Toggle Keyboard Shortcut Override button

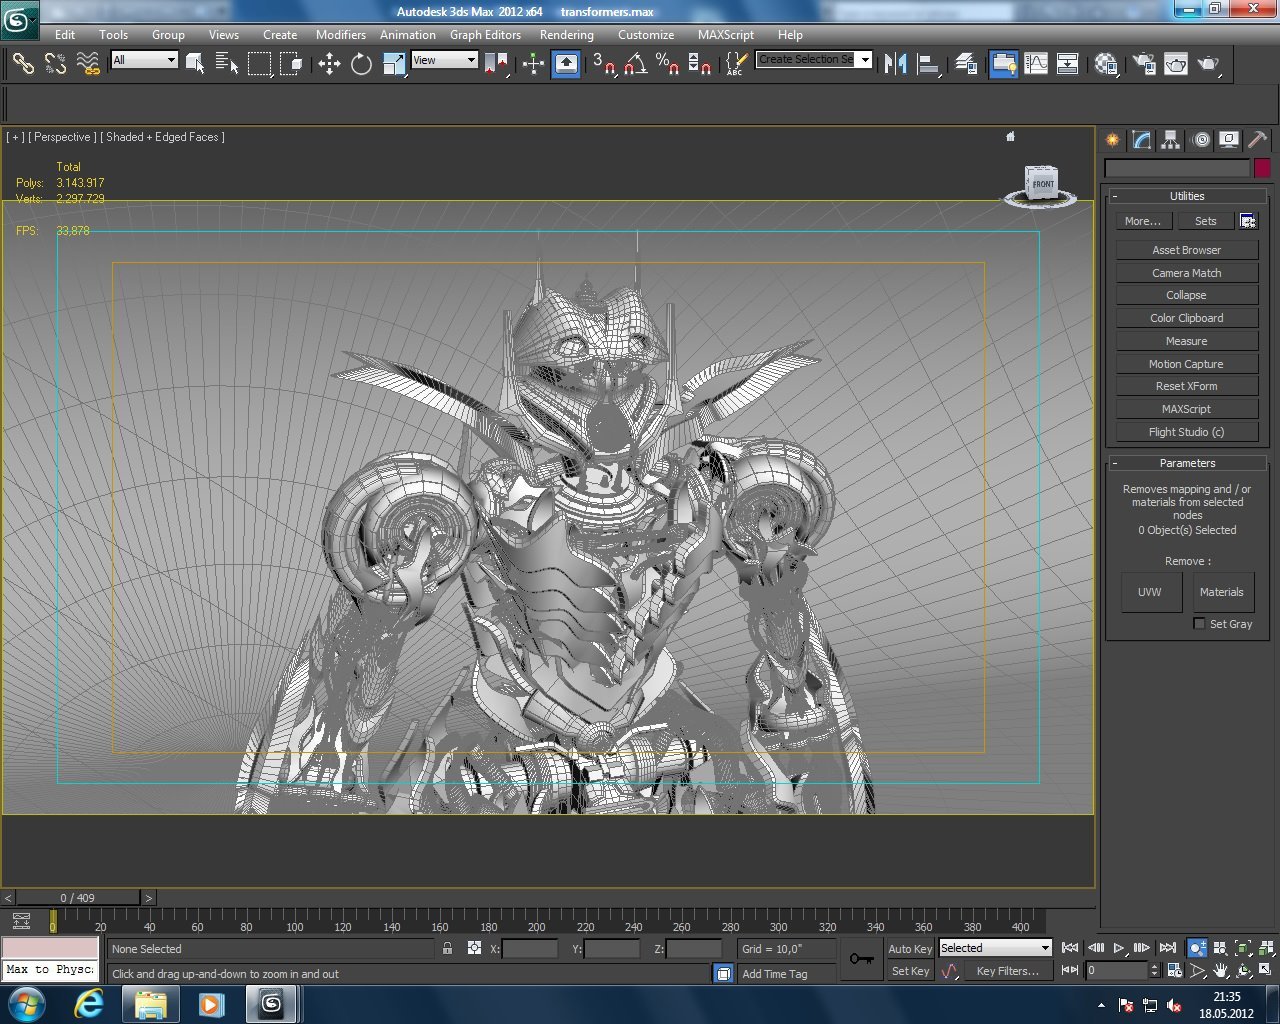[x=566, y=64]
